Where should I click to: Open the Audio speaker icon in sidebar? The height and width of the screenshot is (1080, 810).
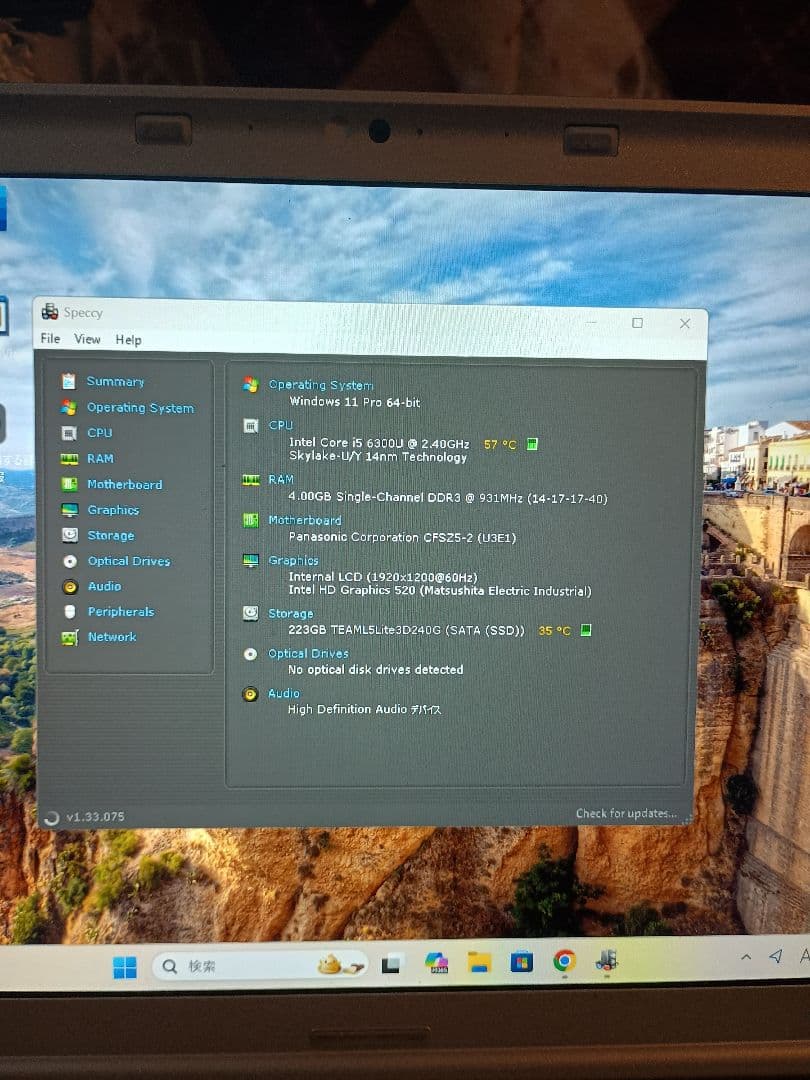click(69, 587)
